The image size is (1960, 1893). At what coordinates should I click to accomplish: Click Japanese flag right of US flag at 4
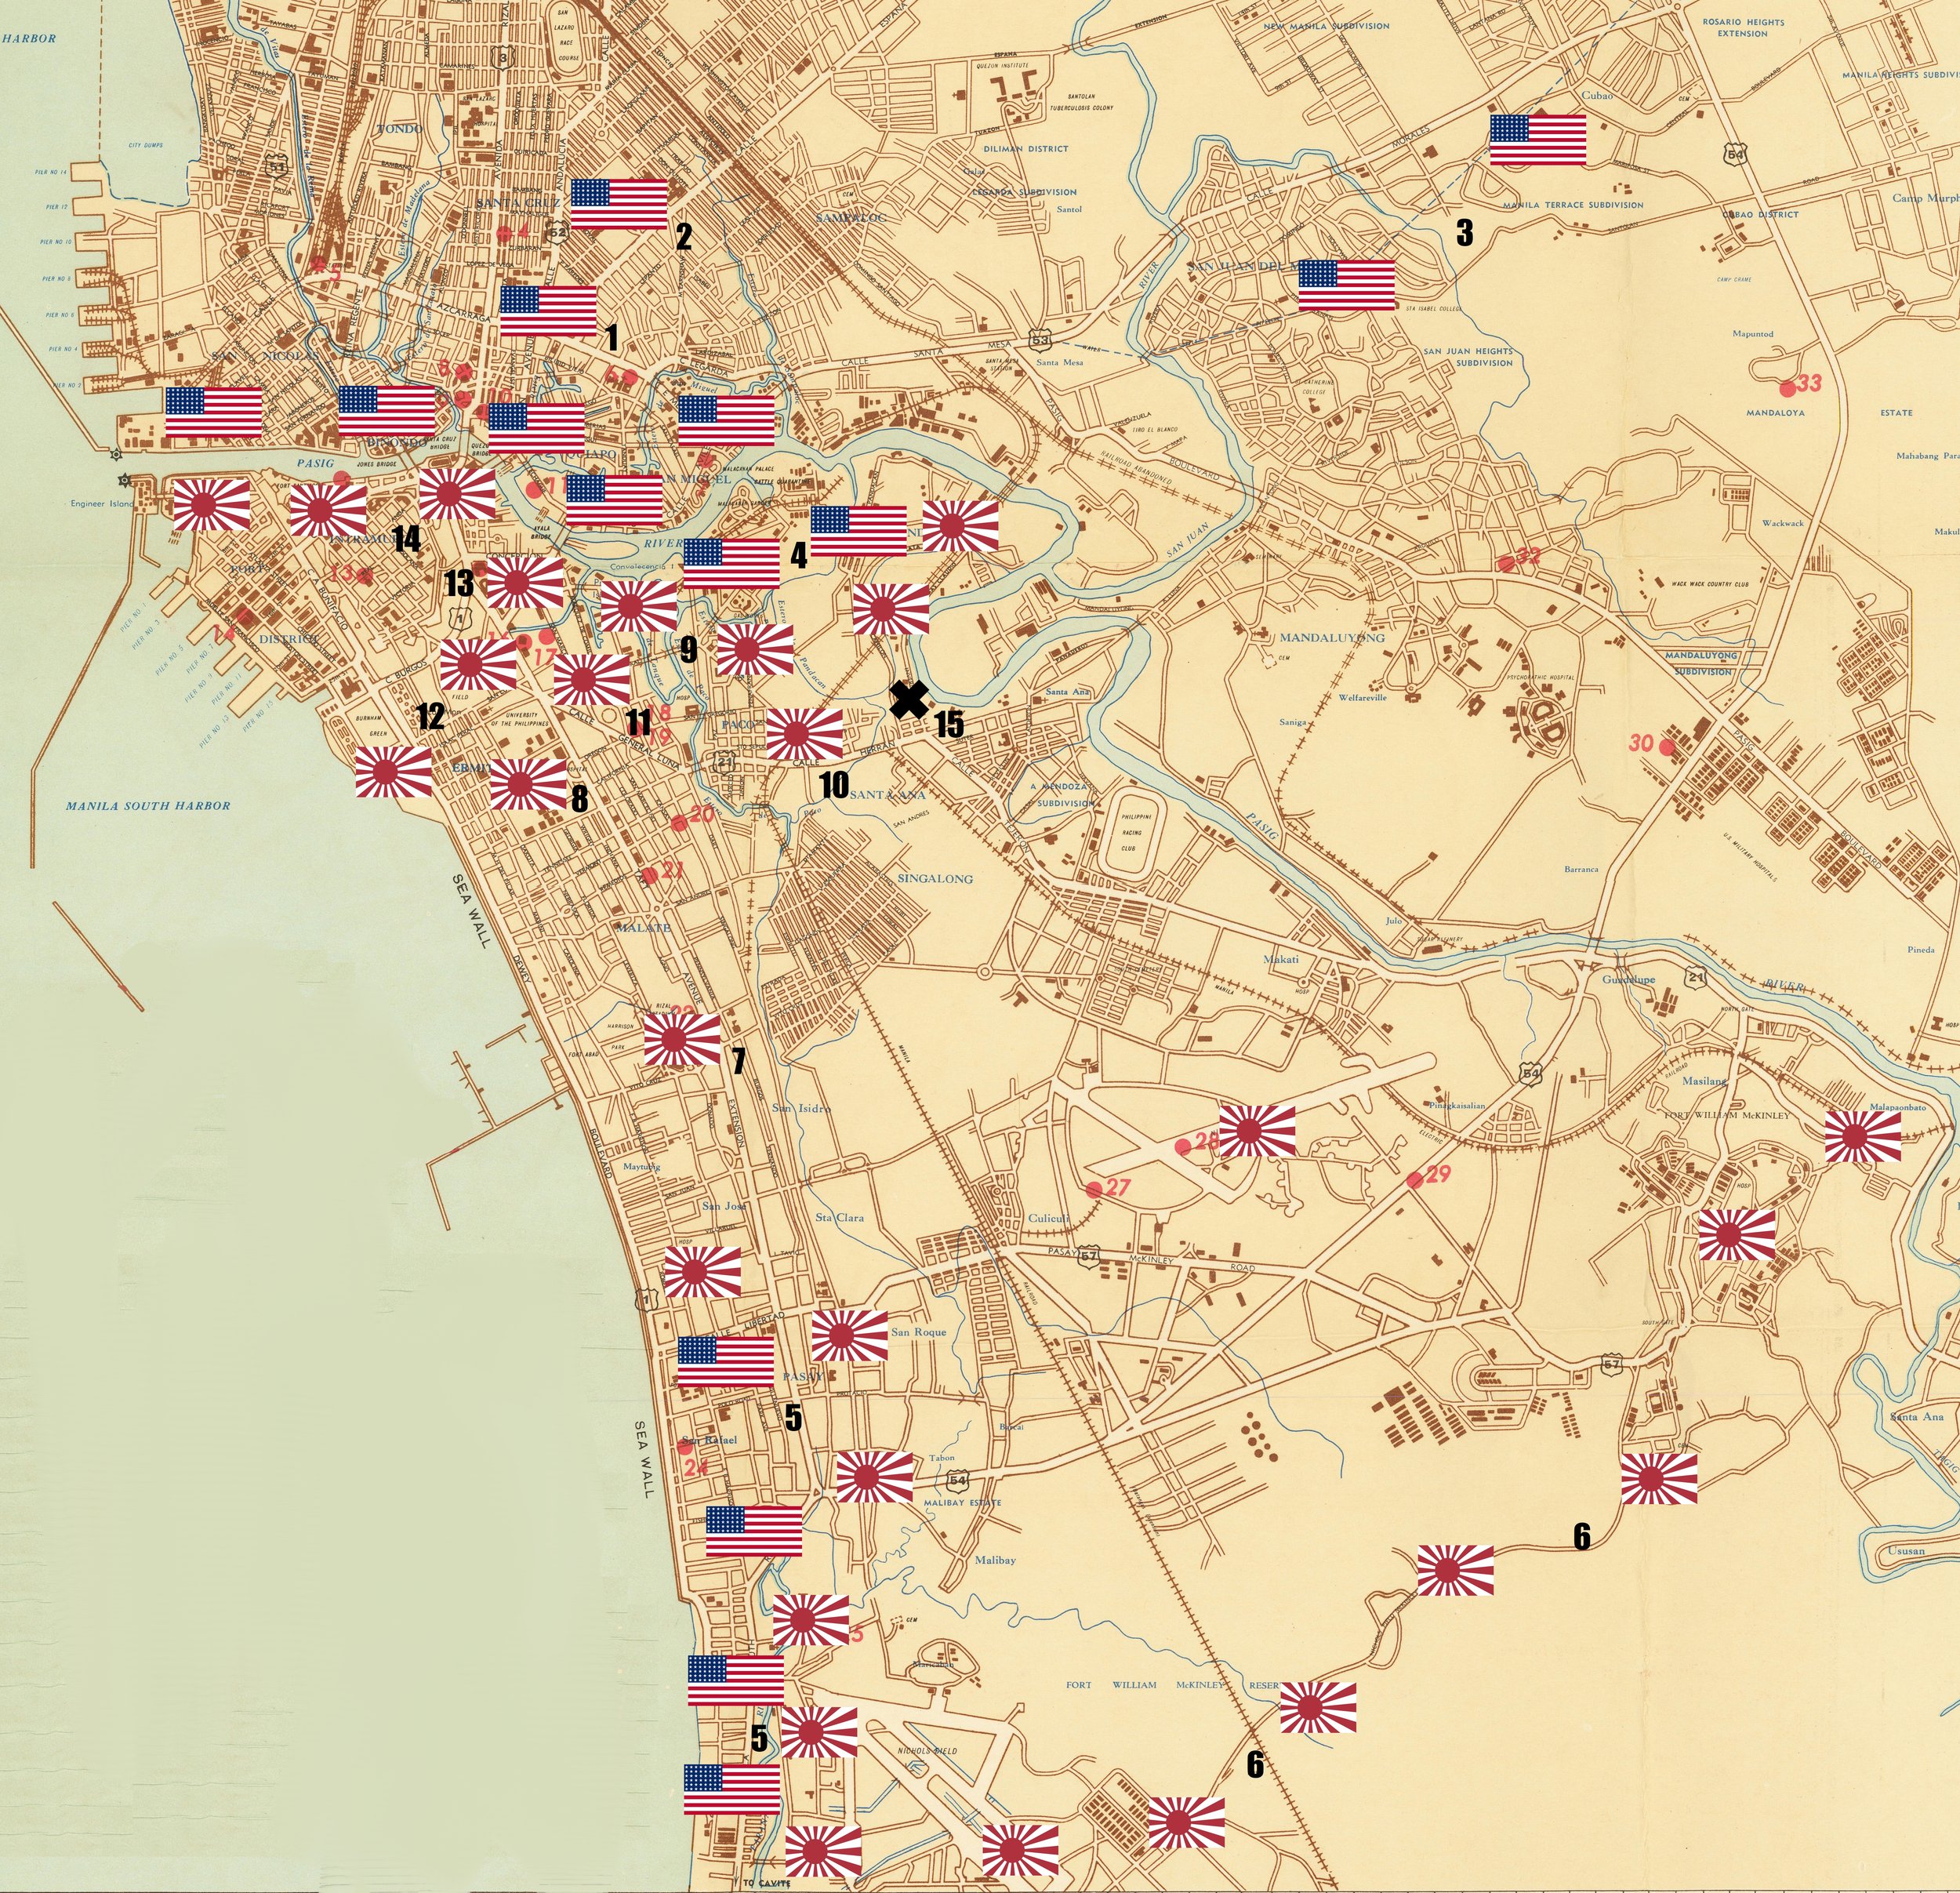[x=960, y=527]
